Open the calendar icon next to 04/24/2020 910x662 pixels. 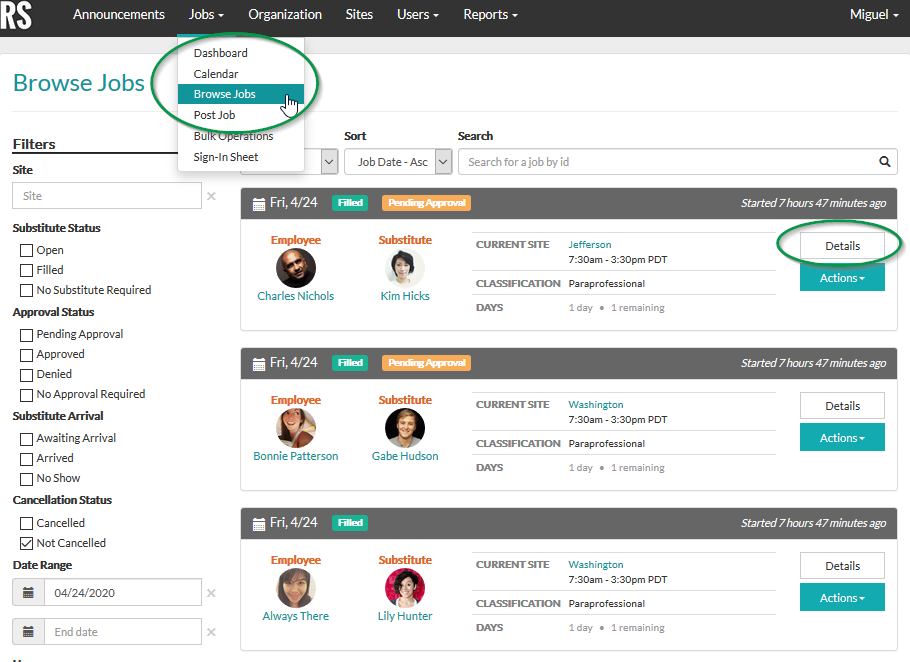pyautogui.click(x=28, y=592)
